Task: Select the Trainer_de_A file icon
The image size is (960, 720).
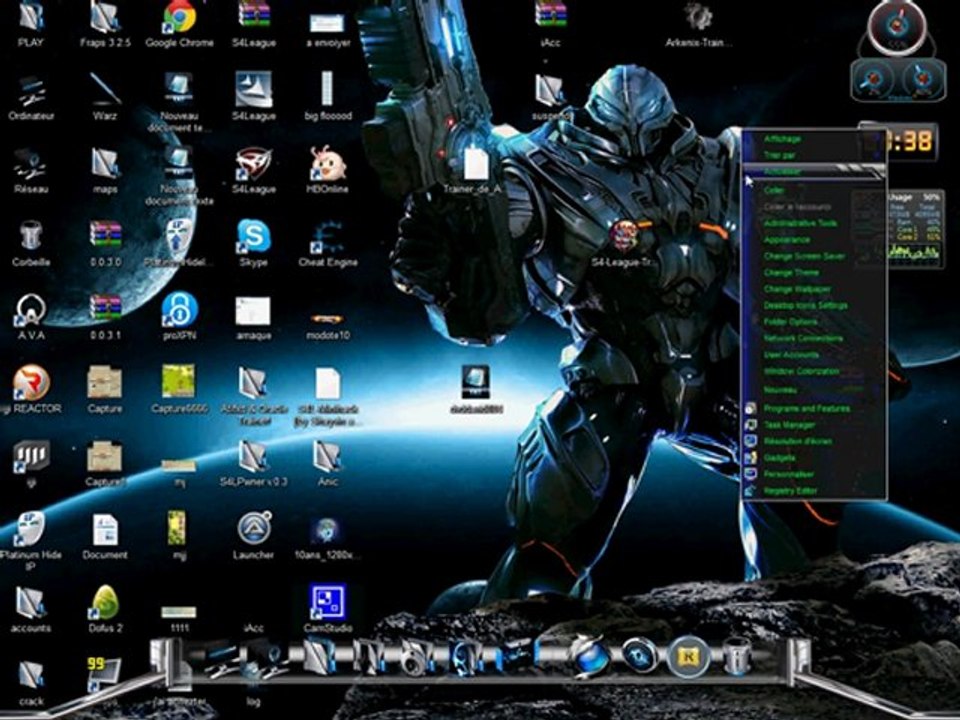Action: coord(474,170)
